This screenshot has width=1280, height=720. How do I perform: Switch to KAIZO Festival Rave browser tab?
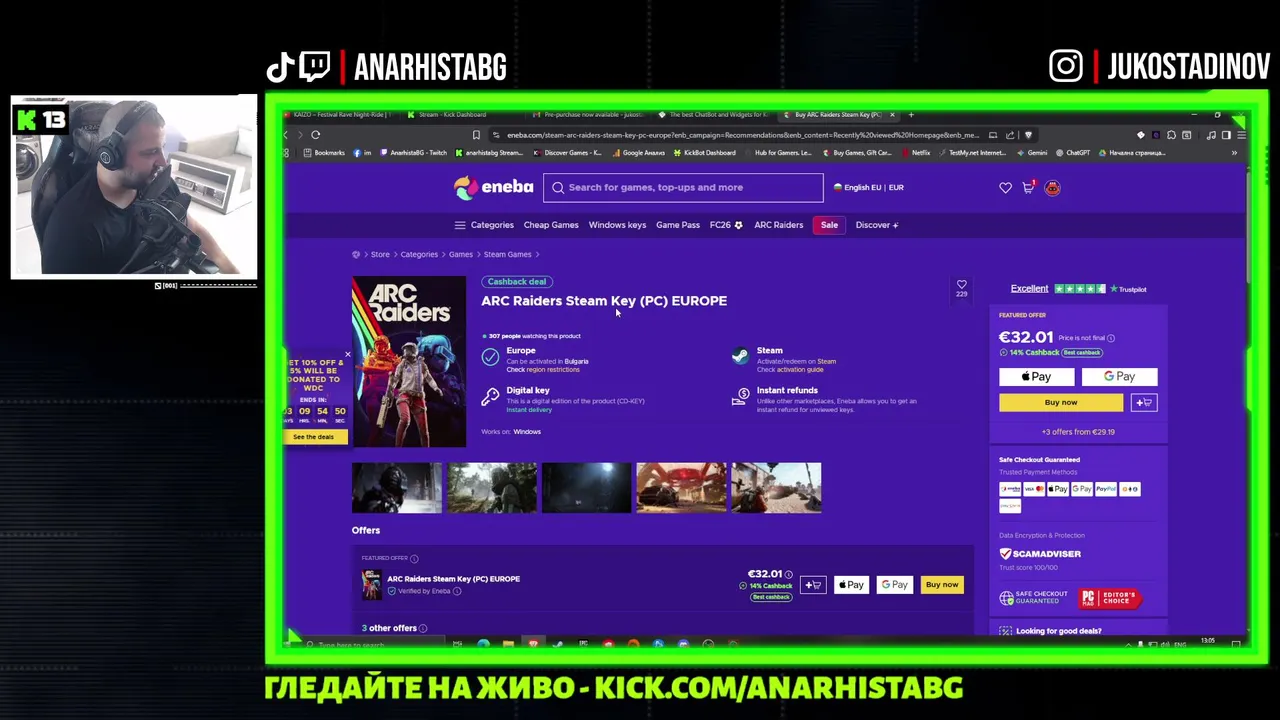click(x=340, y=115)
